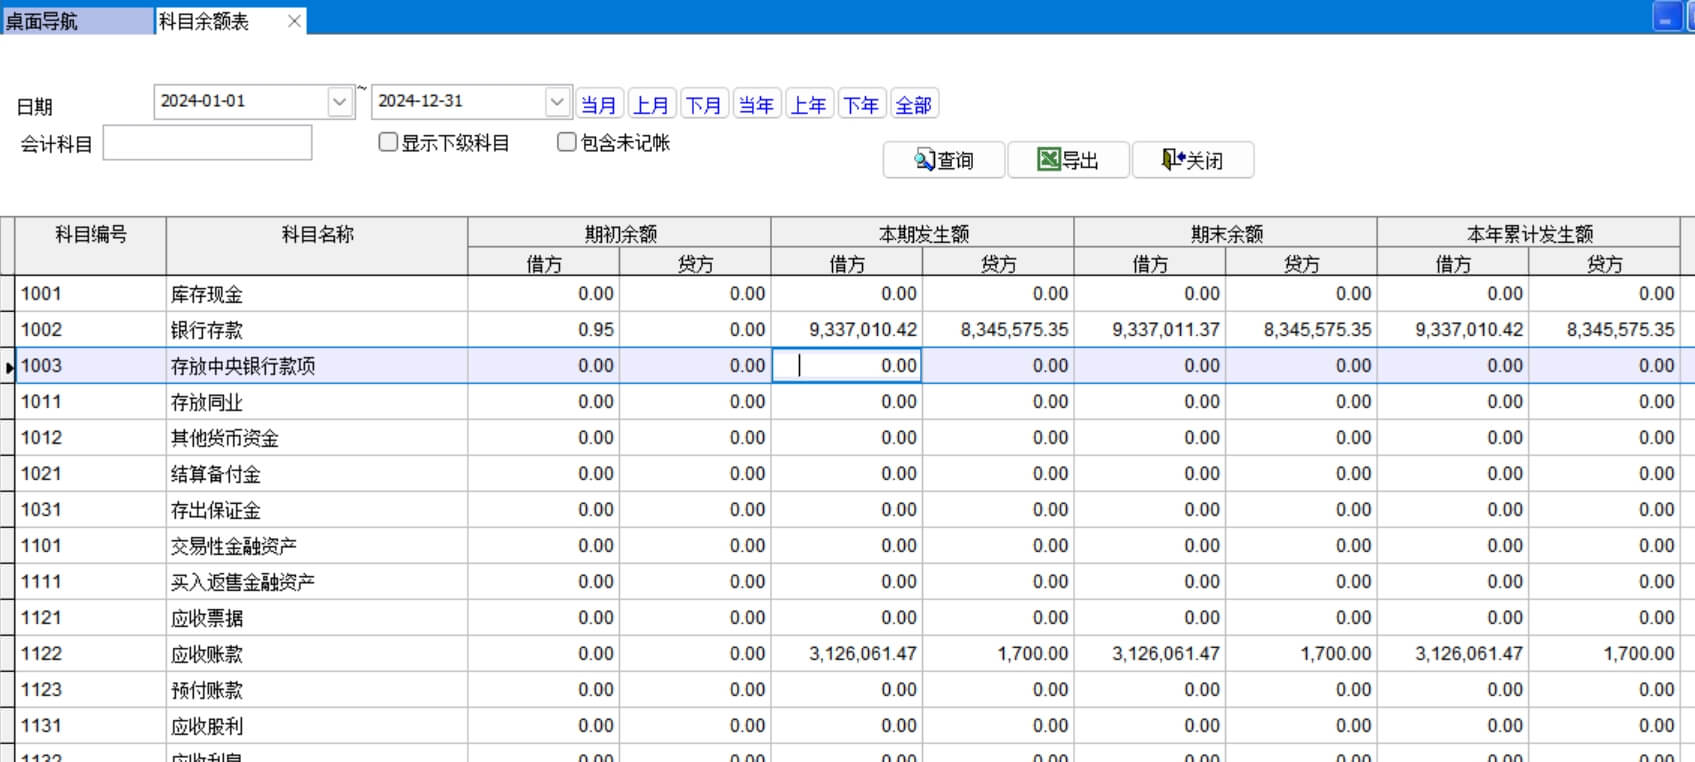Expand the end date 2024-12-31 dropdown
Screen dimensions: 1695x762
(557, 102)
